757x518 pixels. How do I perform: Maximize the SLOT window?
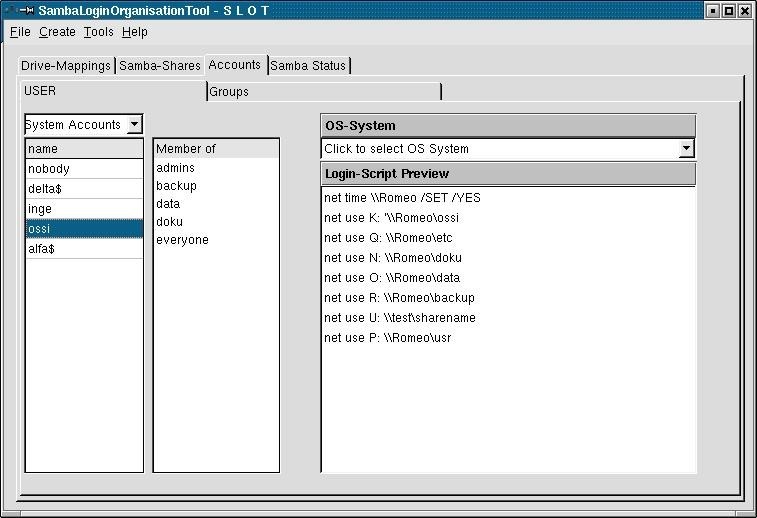pos(729,10)
